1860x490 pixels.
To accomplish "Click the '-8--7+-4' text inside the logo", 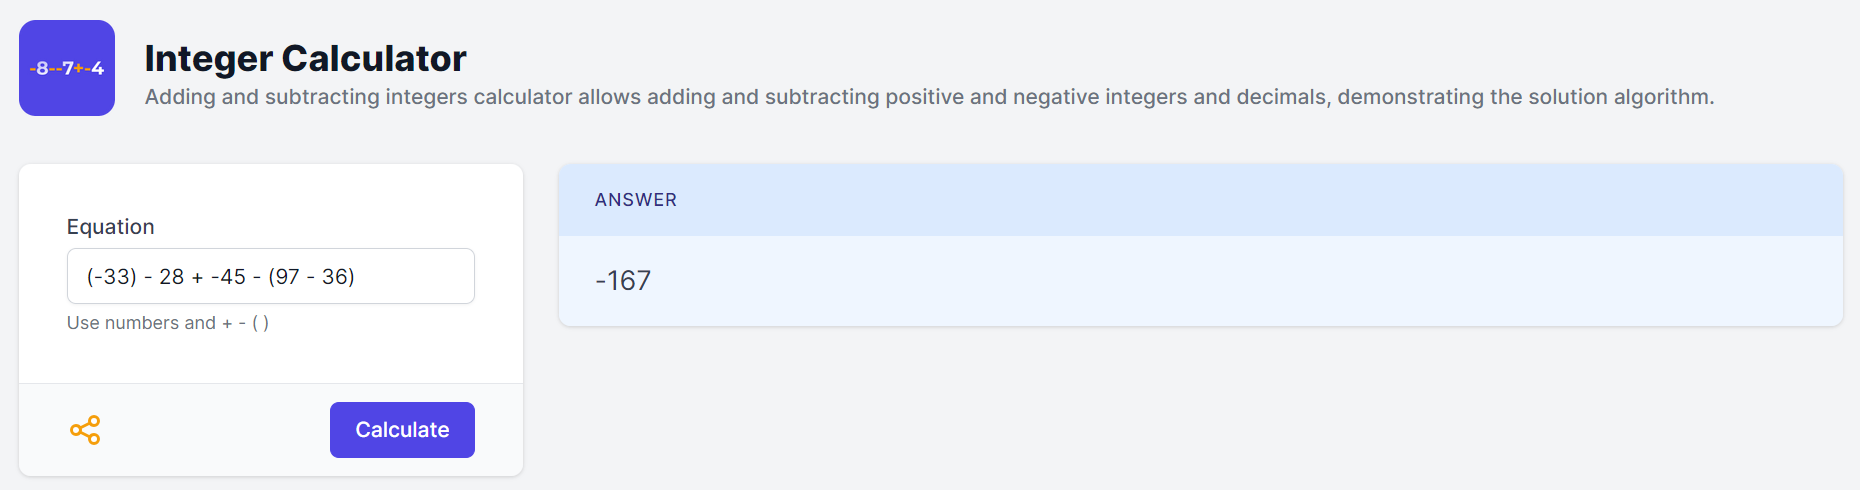I will click(67, 69).
